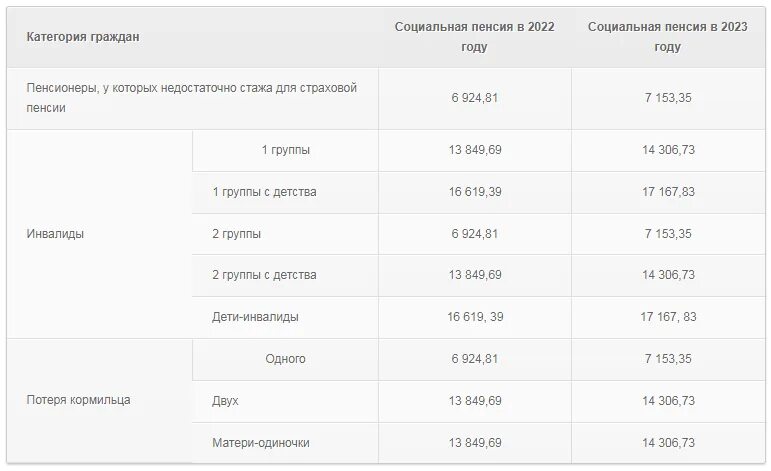Click 2023 value 17 167,83 for 1 группы с детства
This screenshot has width=771, height=471.
667,192
